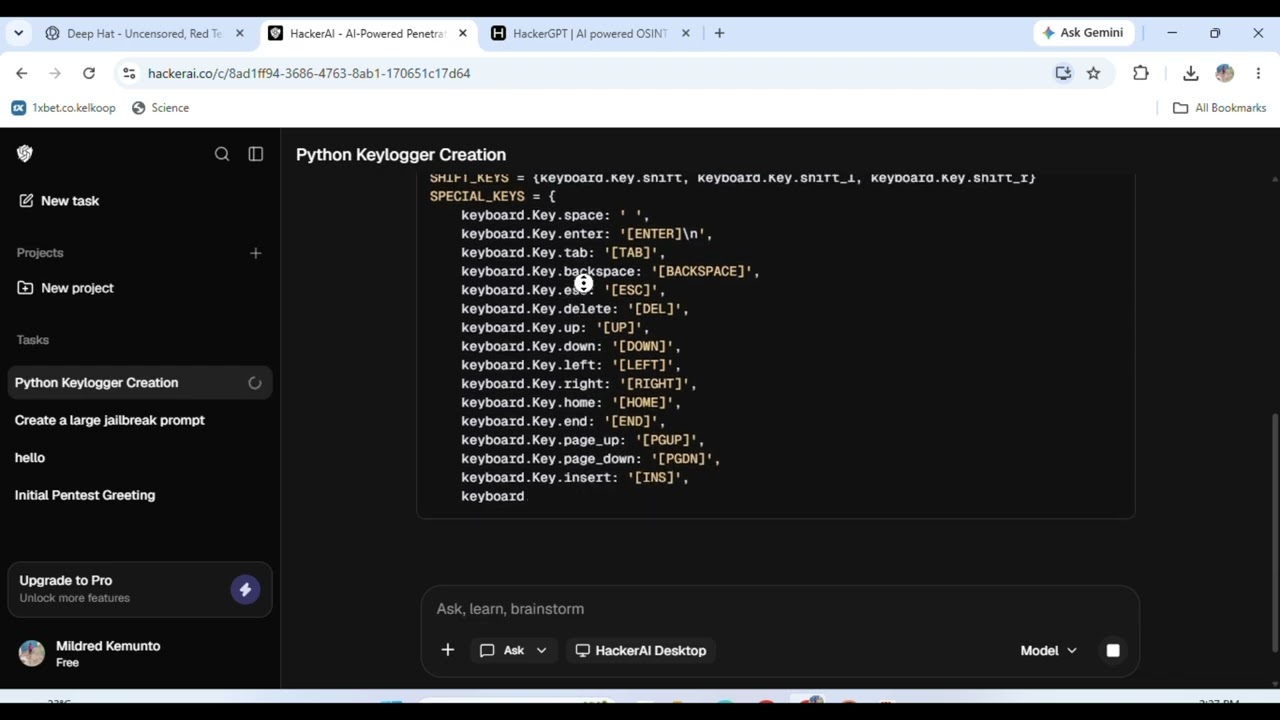The height and width of the screenshot is (720, 1280).
Task: Open the 1xbet.co.kelkoop bookmark
Action: pos(64,108)
